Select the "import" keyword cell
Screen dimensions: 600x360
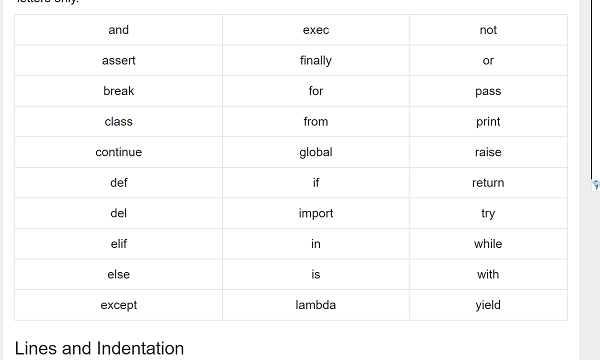click(316, 213)
